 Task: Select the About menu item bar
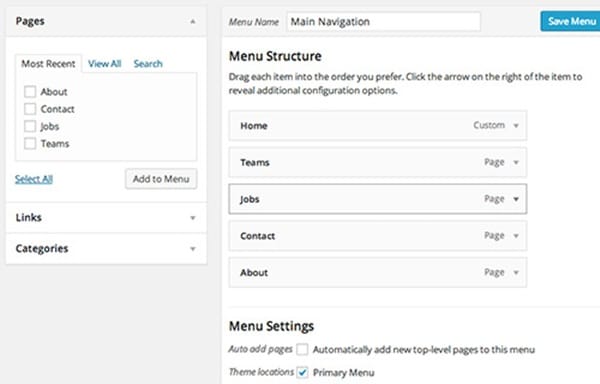point(378,272)
